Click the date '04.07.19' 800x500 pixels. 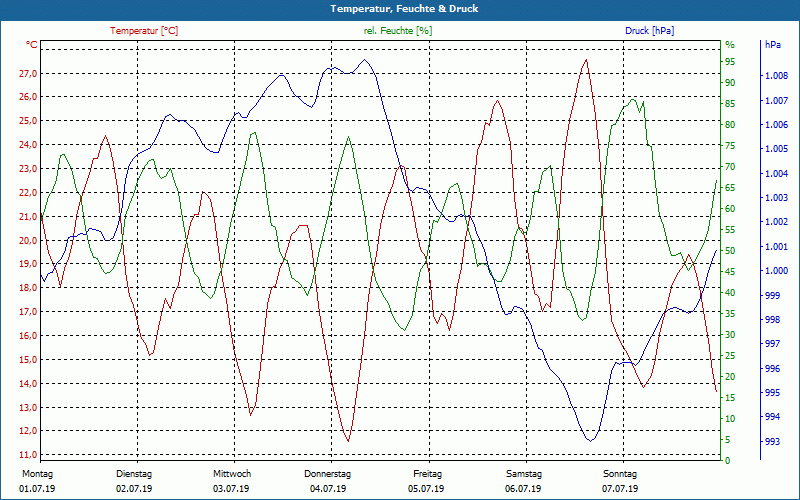[x=328, y=489]
